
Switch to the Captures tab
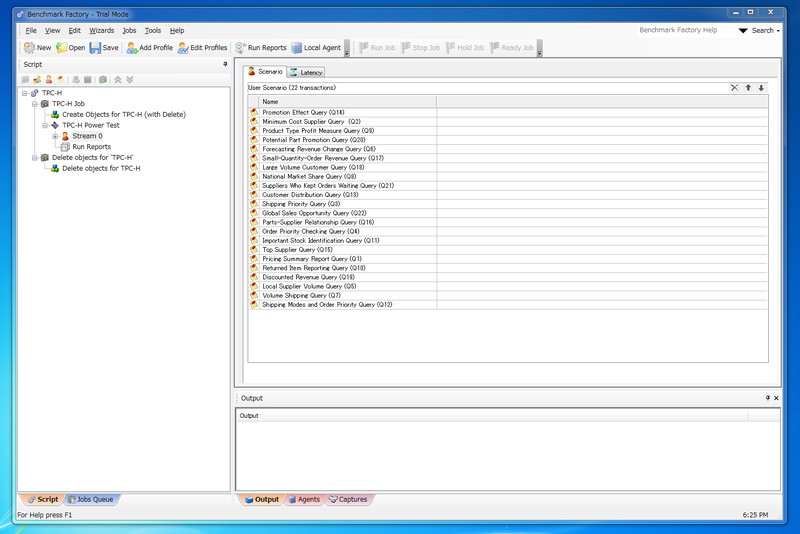pyautogui.click(x=348, y=499)
